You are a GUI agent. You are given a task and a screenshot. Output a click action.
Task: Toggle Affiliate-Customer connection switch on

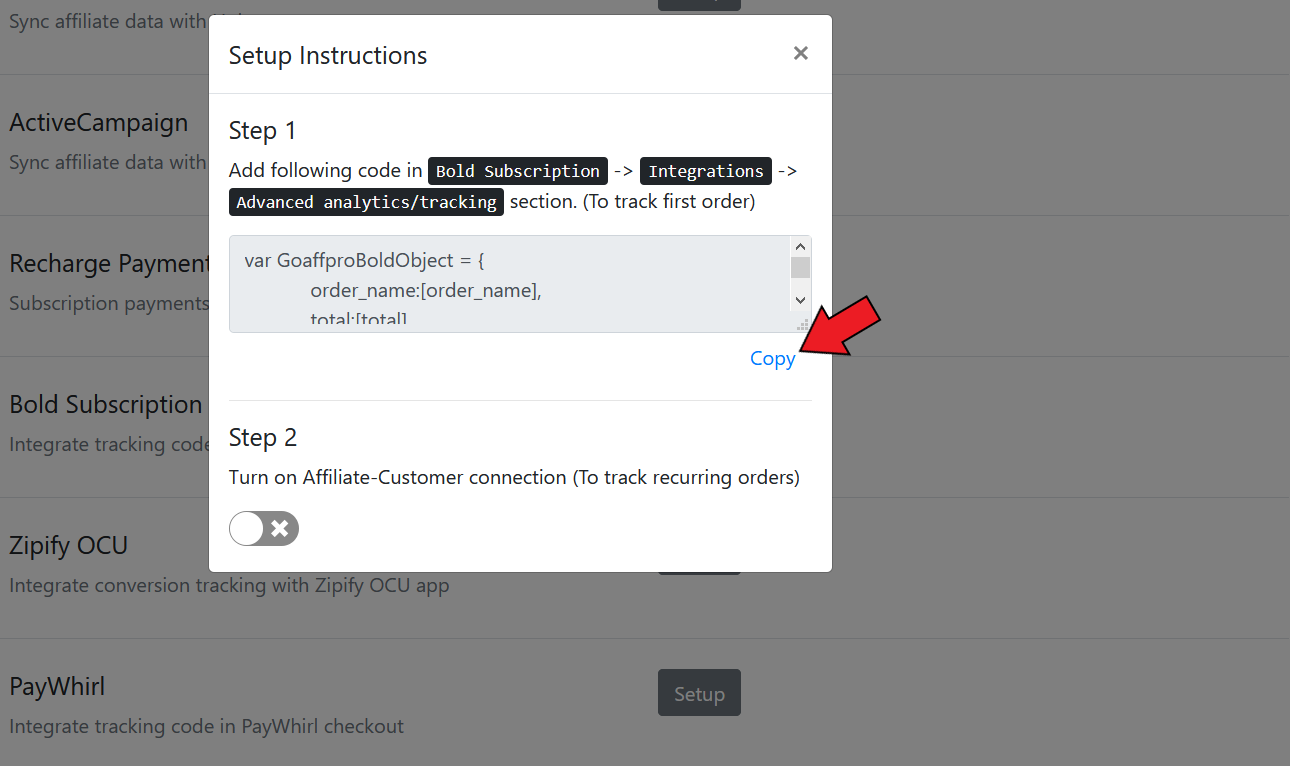tap(264, 529)
